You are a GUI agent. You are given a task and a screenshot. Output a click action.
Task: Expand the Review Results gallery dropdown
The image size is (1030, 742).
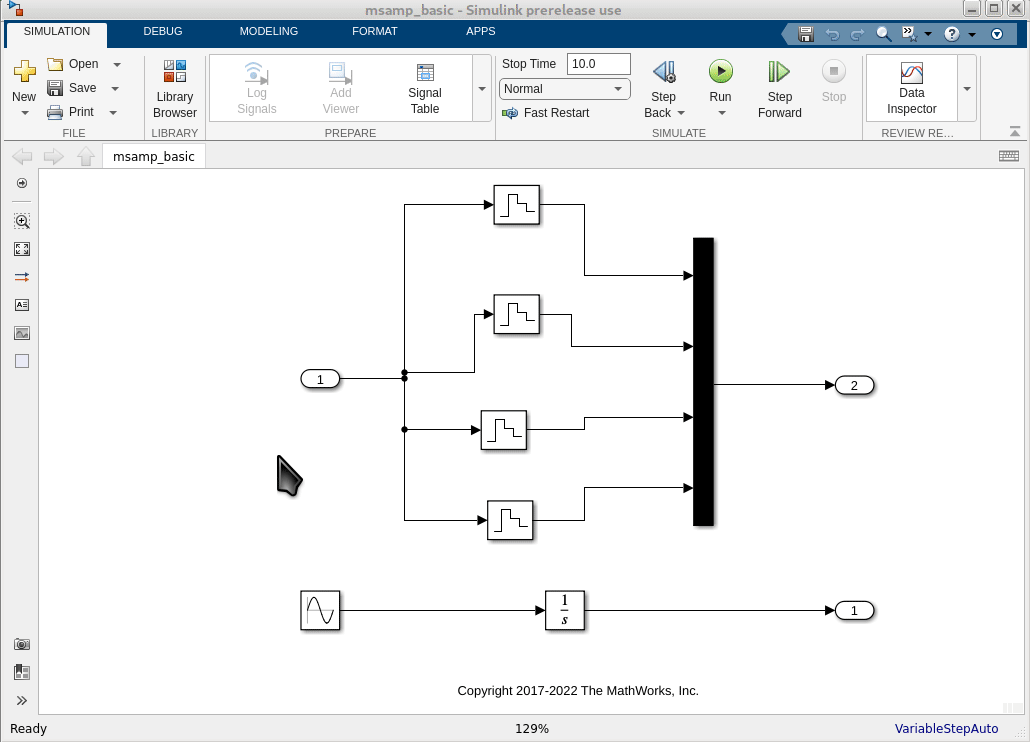967,89
